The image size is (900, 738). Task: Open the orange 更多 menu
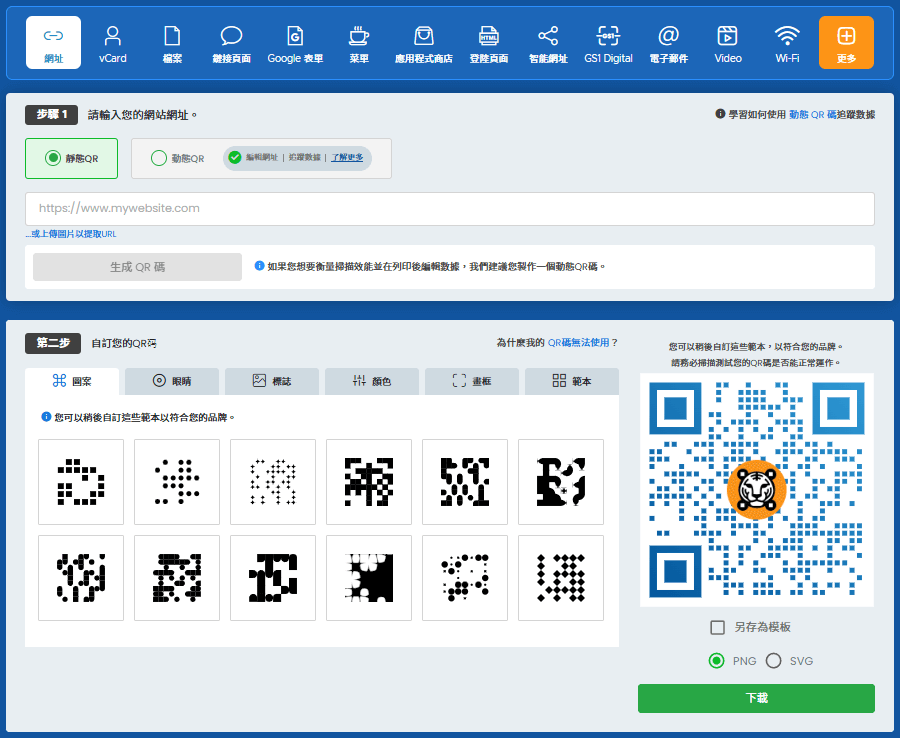click(x=846, y=42)
